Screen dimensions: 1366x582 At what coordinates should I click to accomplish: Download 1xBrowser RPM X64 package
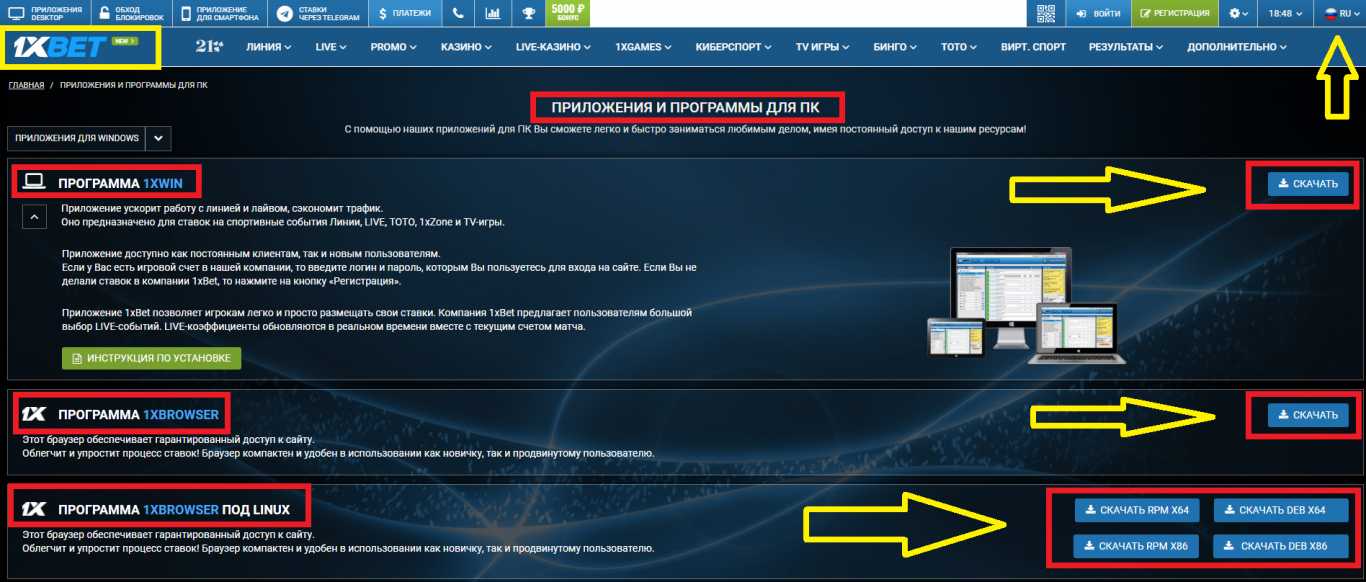click(x=1137, y=510)
